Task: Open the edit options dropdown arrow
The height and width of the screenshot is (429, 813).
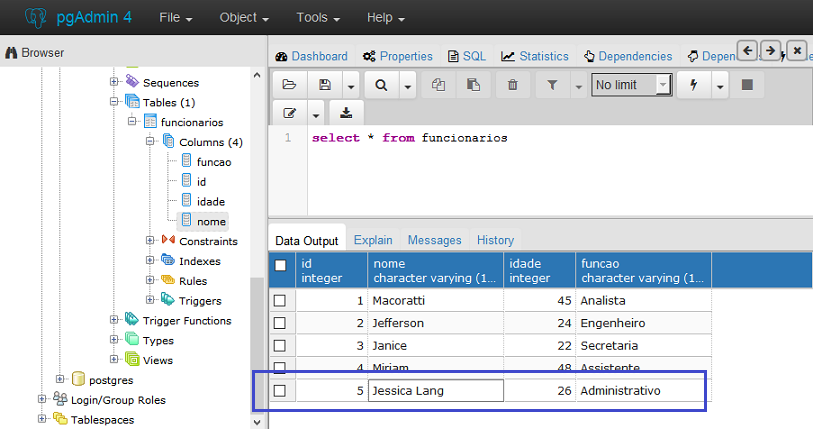Action: [x=316, y=114]
